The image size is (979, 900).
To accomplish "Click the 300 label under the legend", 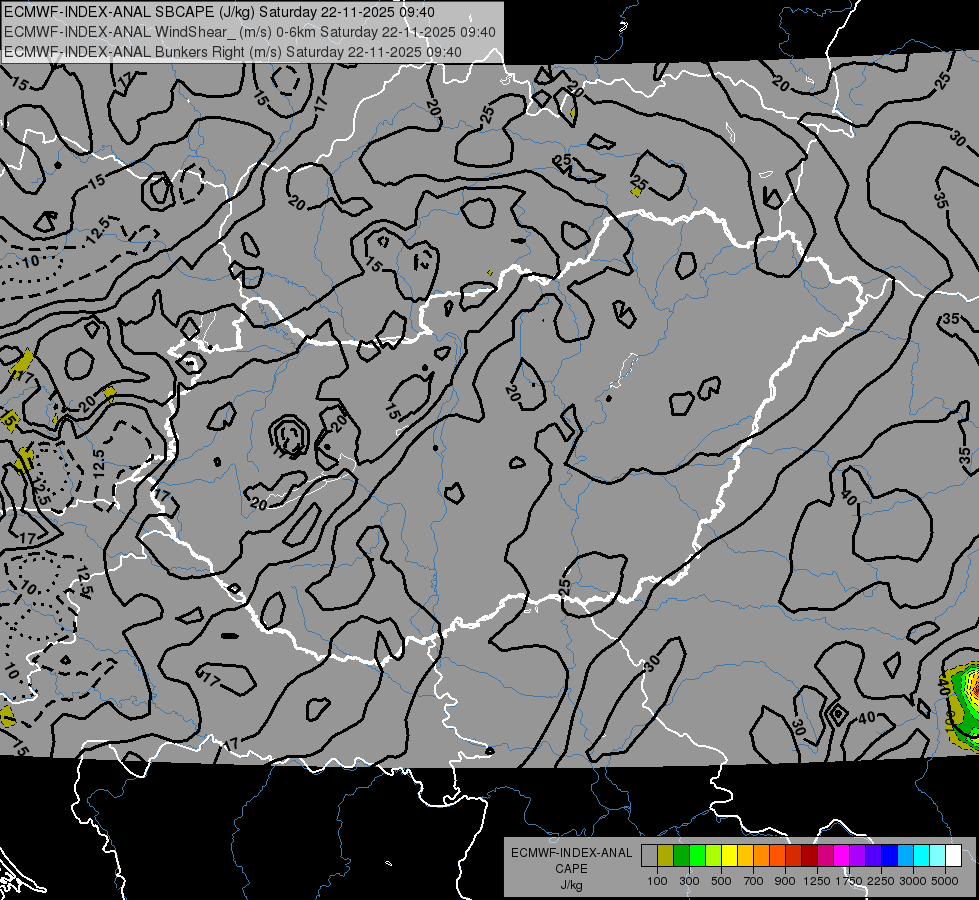I will pyautogui.click(x=689, y=881).
